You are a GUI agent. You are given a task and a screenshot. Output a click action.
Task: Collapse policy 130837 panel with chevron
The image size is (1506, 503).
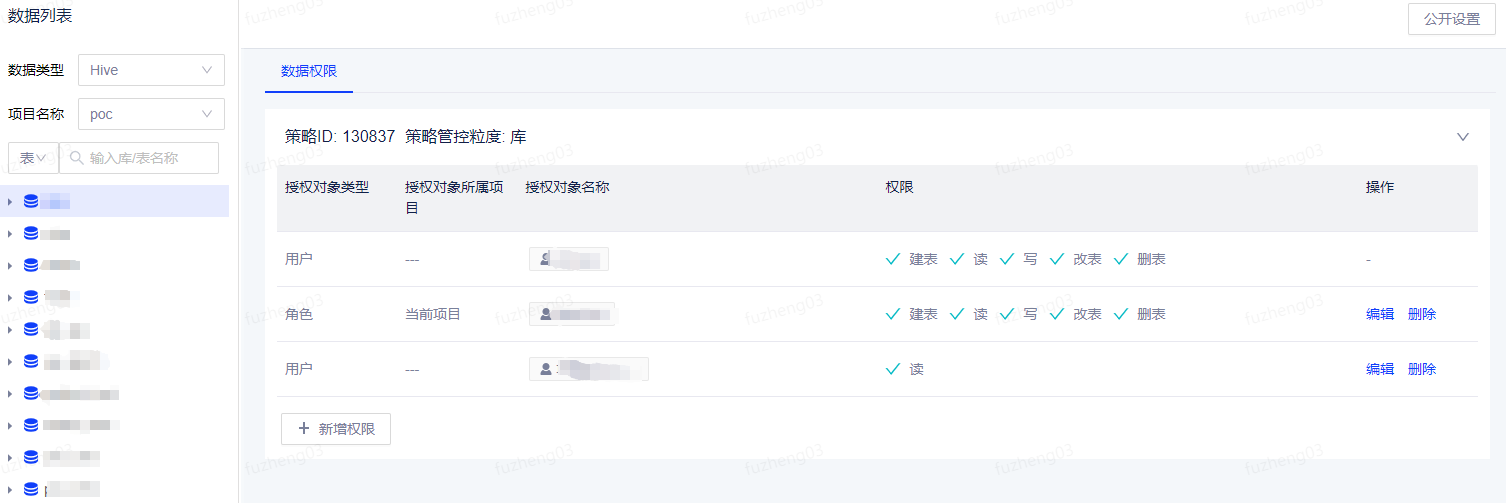click(1463, 137)
